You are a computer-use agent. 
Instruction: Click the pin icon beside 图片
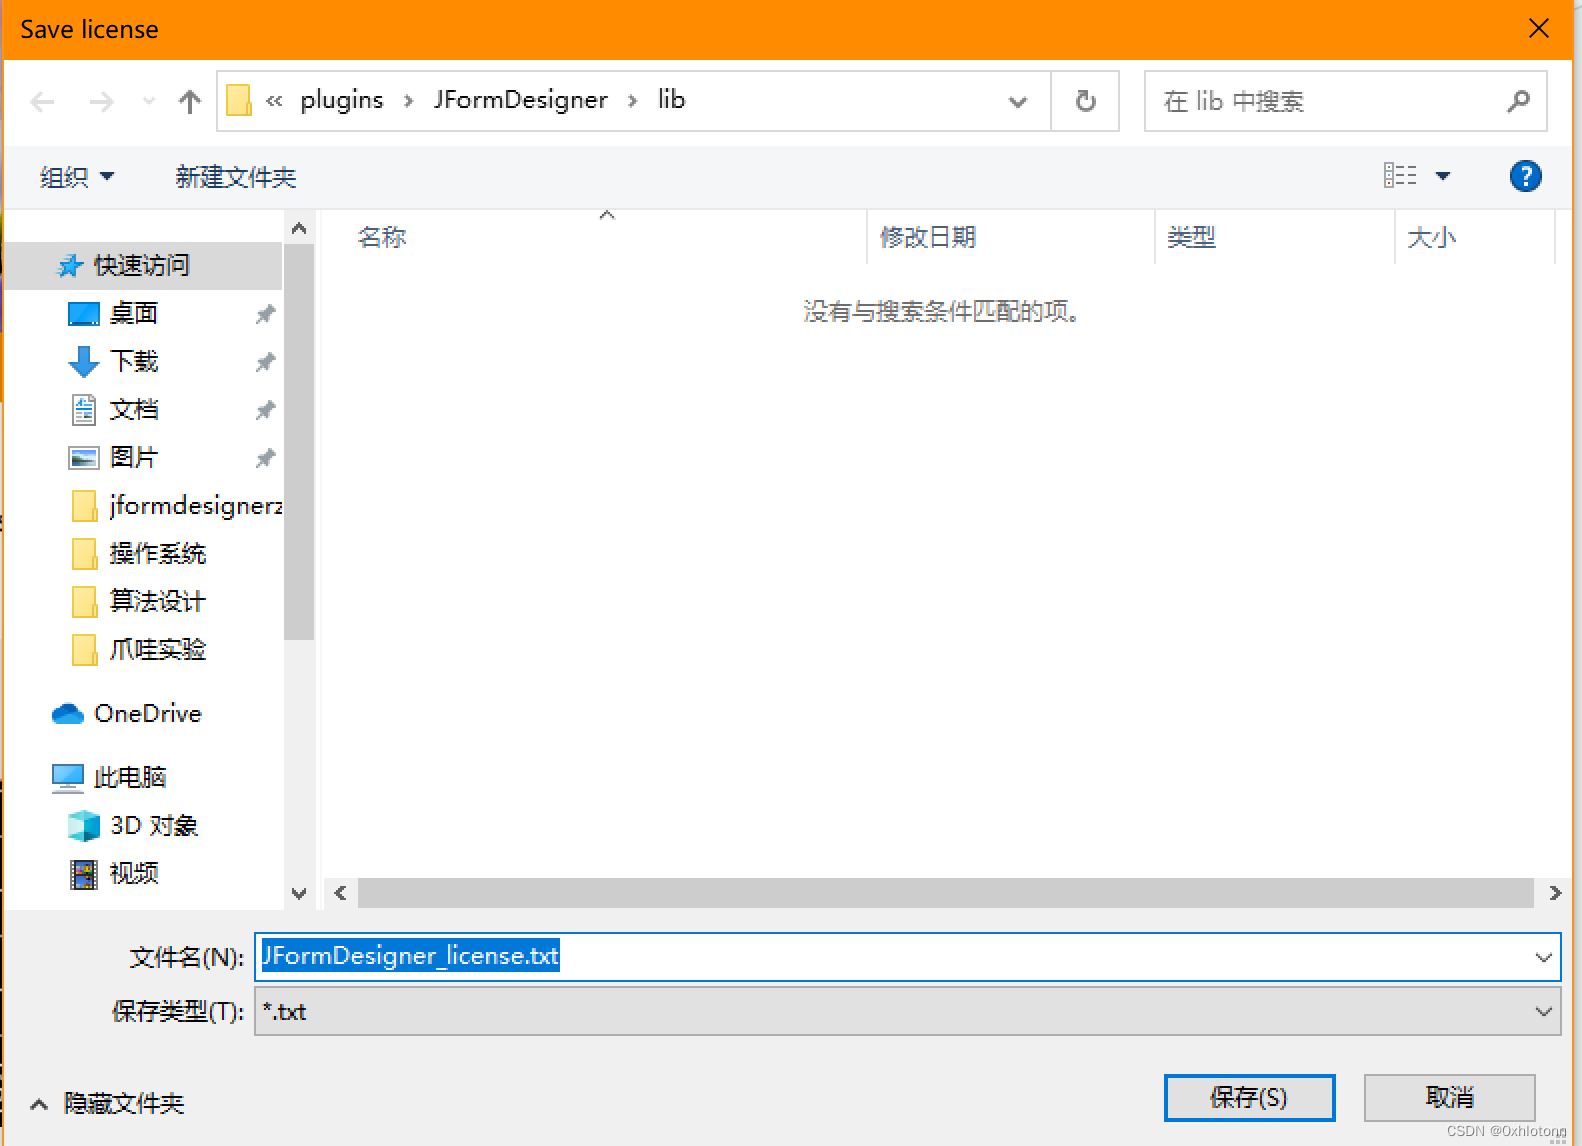coord(265,458)
